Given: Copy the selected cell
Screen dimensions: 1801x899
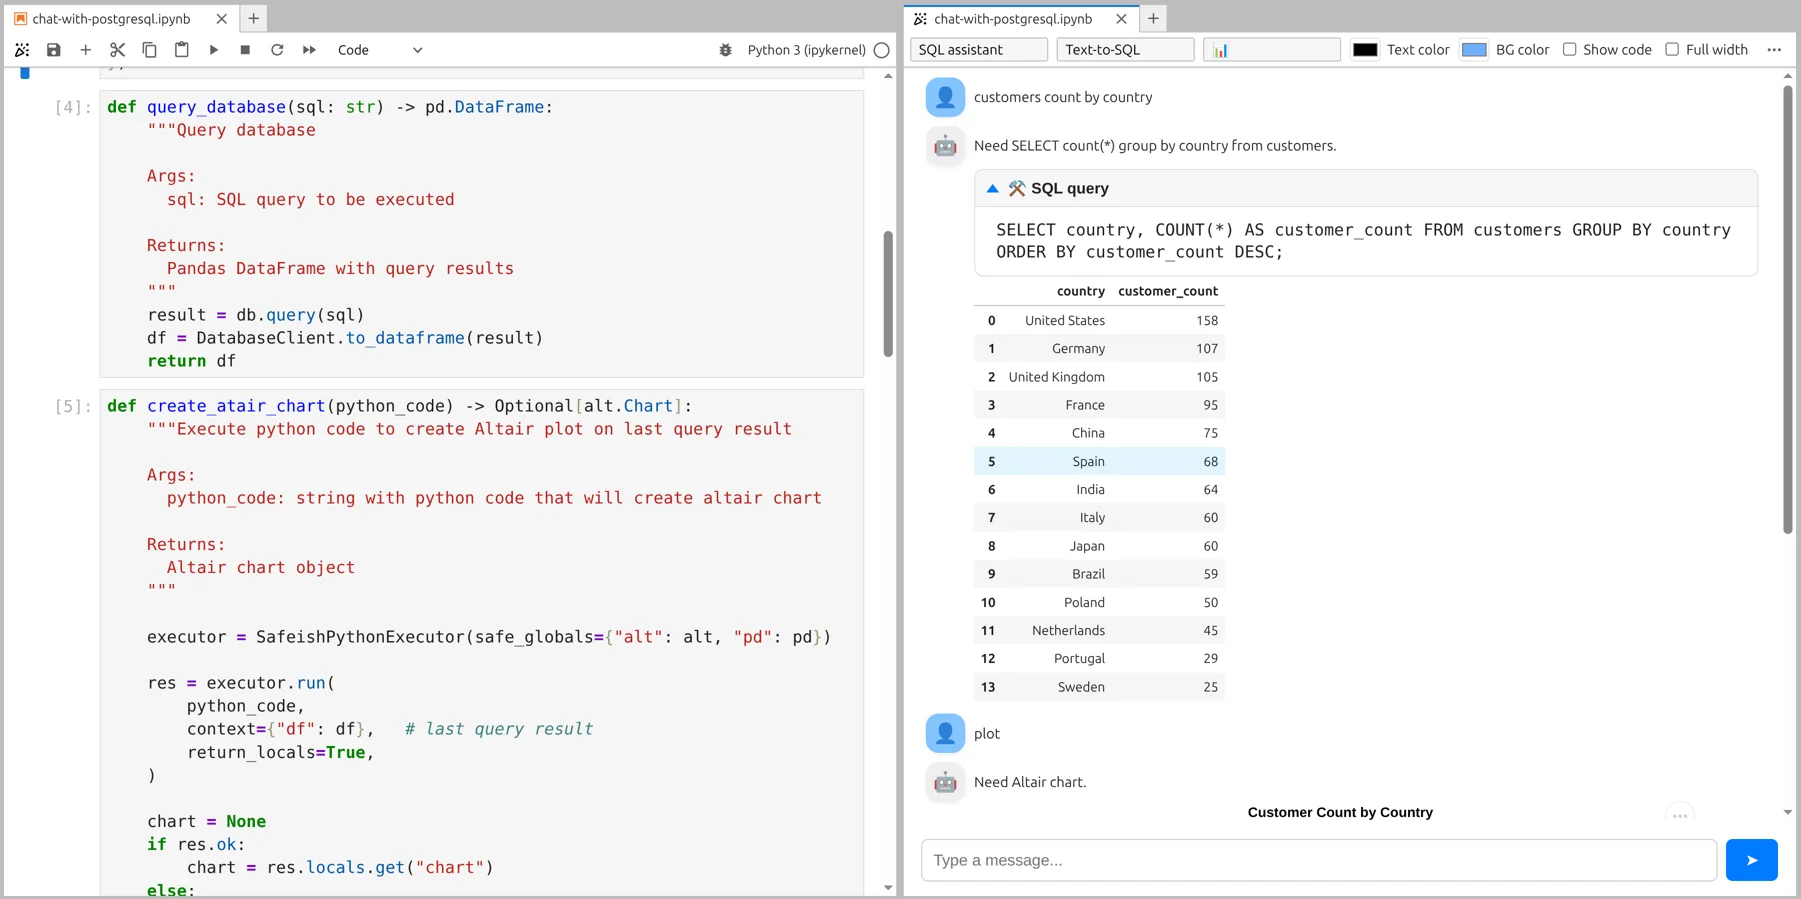Looking at the screenshot, I should (149, 50).
